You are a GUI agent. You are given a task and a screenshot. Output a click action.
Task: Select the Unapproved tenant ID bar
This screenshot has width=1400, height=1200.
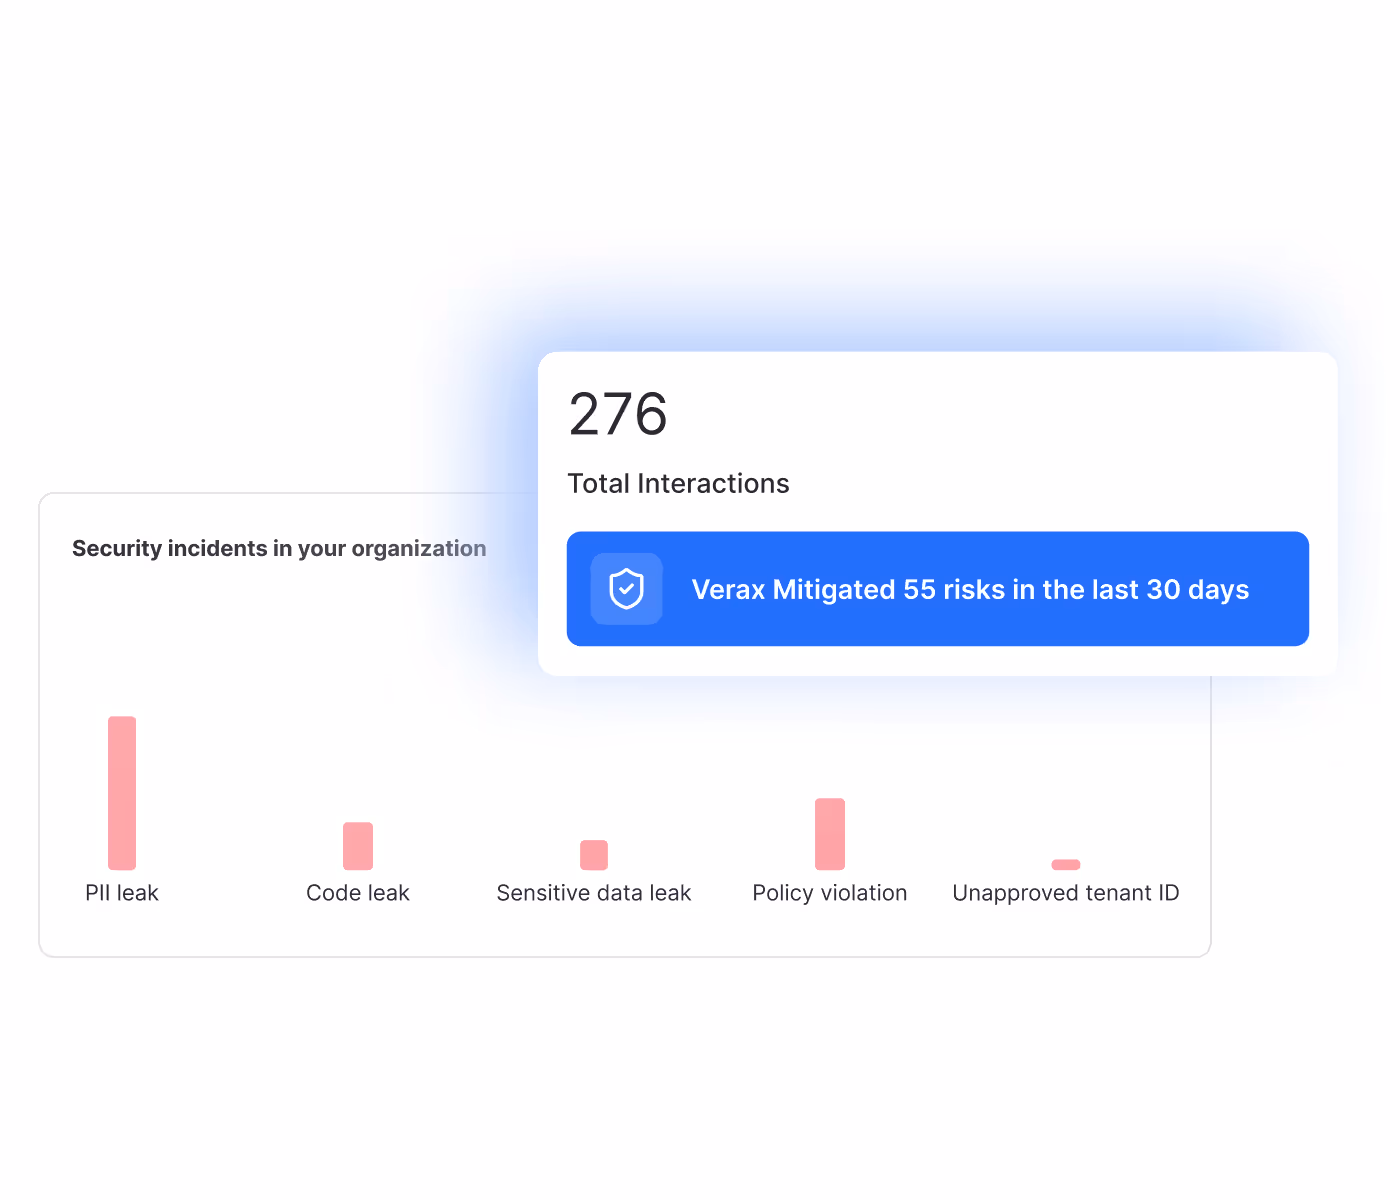tap(1066, 864)
